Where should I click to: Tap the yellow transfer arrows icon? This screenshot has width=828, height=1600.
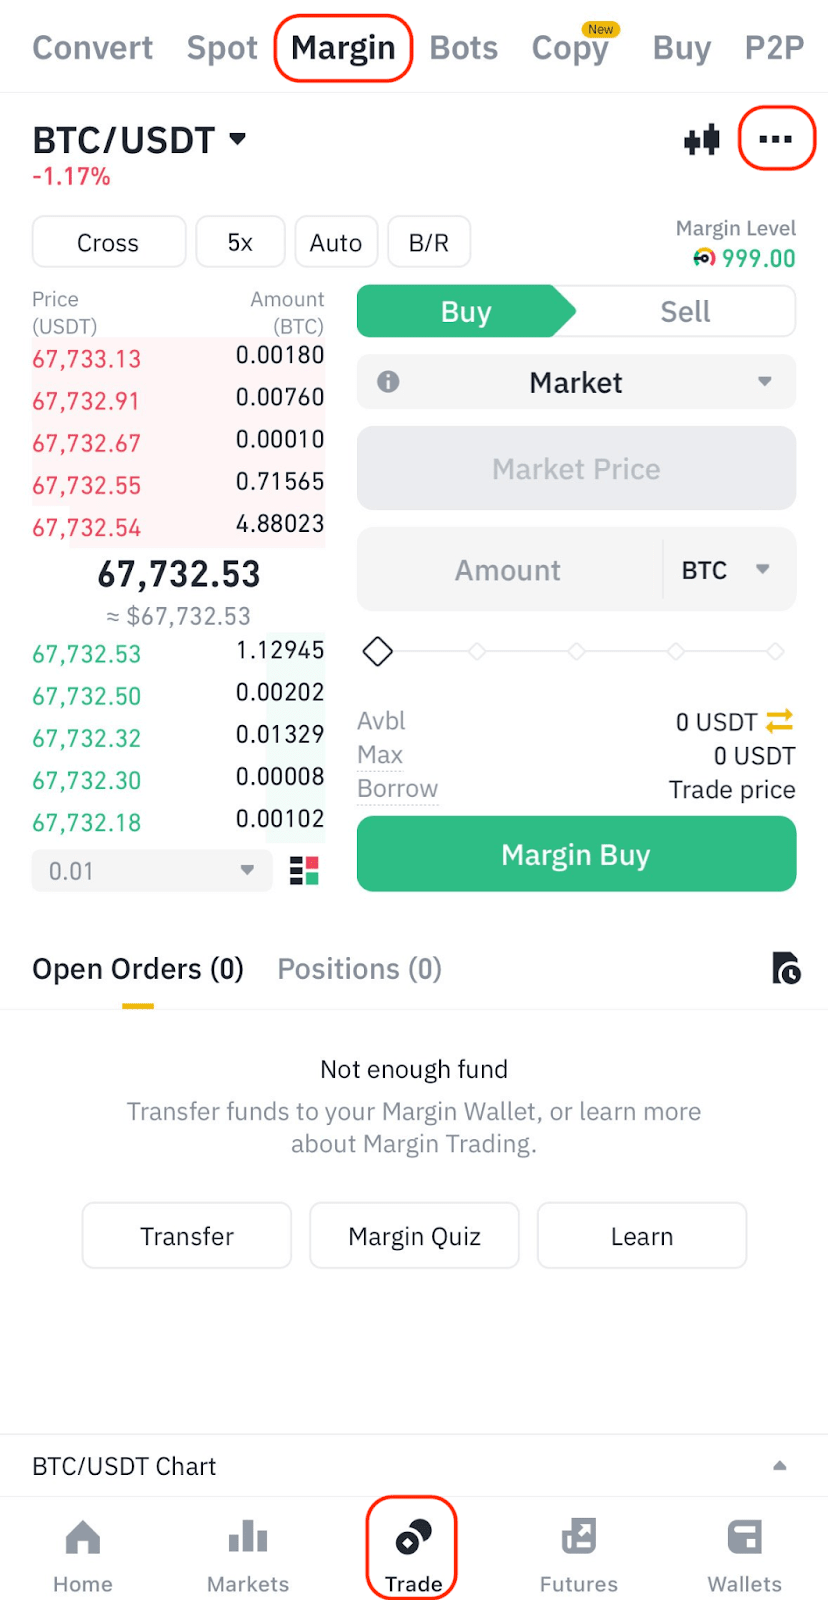(x=779, y=720)
